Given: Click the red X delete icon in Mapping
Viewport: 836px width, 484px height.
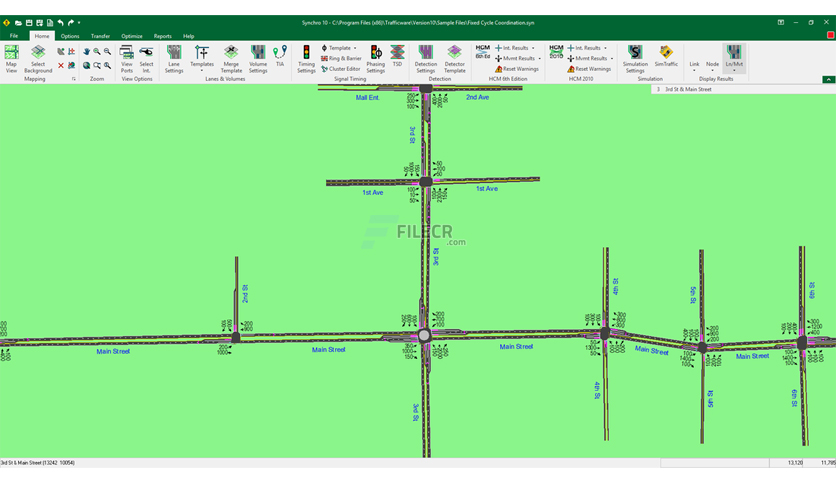Looking at the screenshot, I should tap(61, 66).
